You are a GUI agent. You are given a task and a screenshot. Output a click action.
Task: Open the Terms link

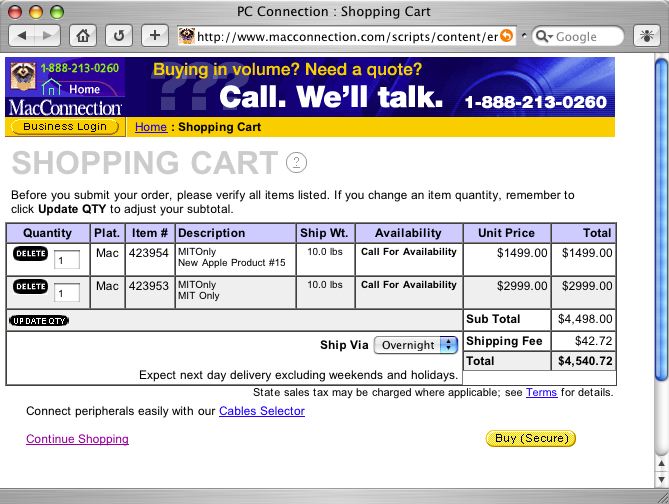click(541, 392)
